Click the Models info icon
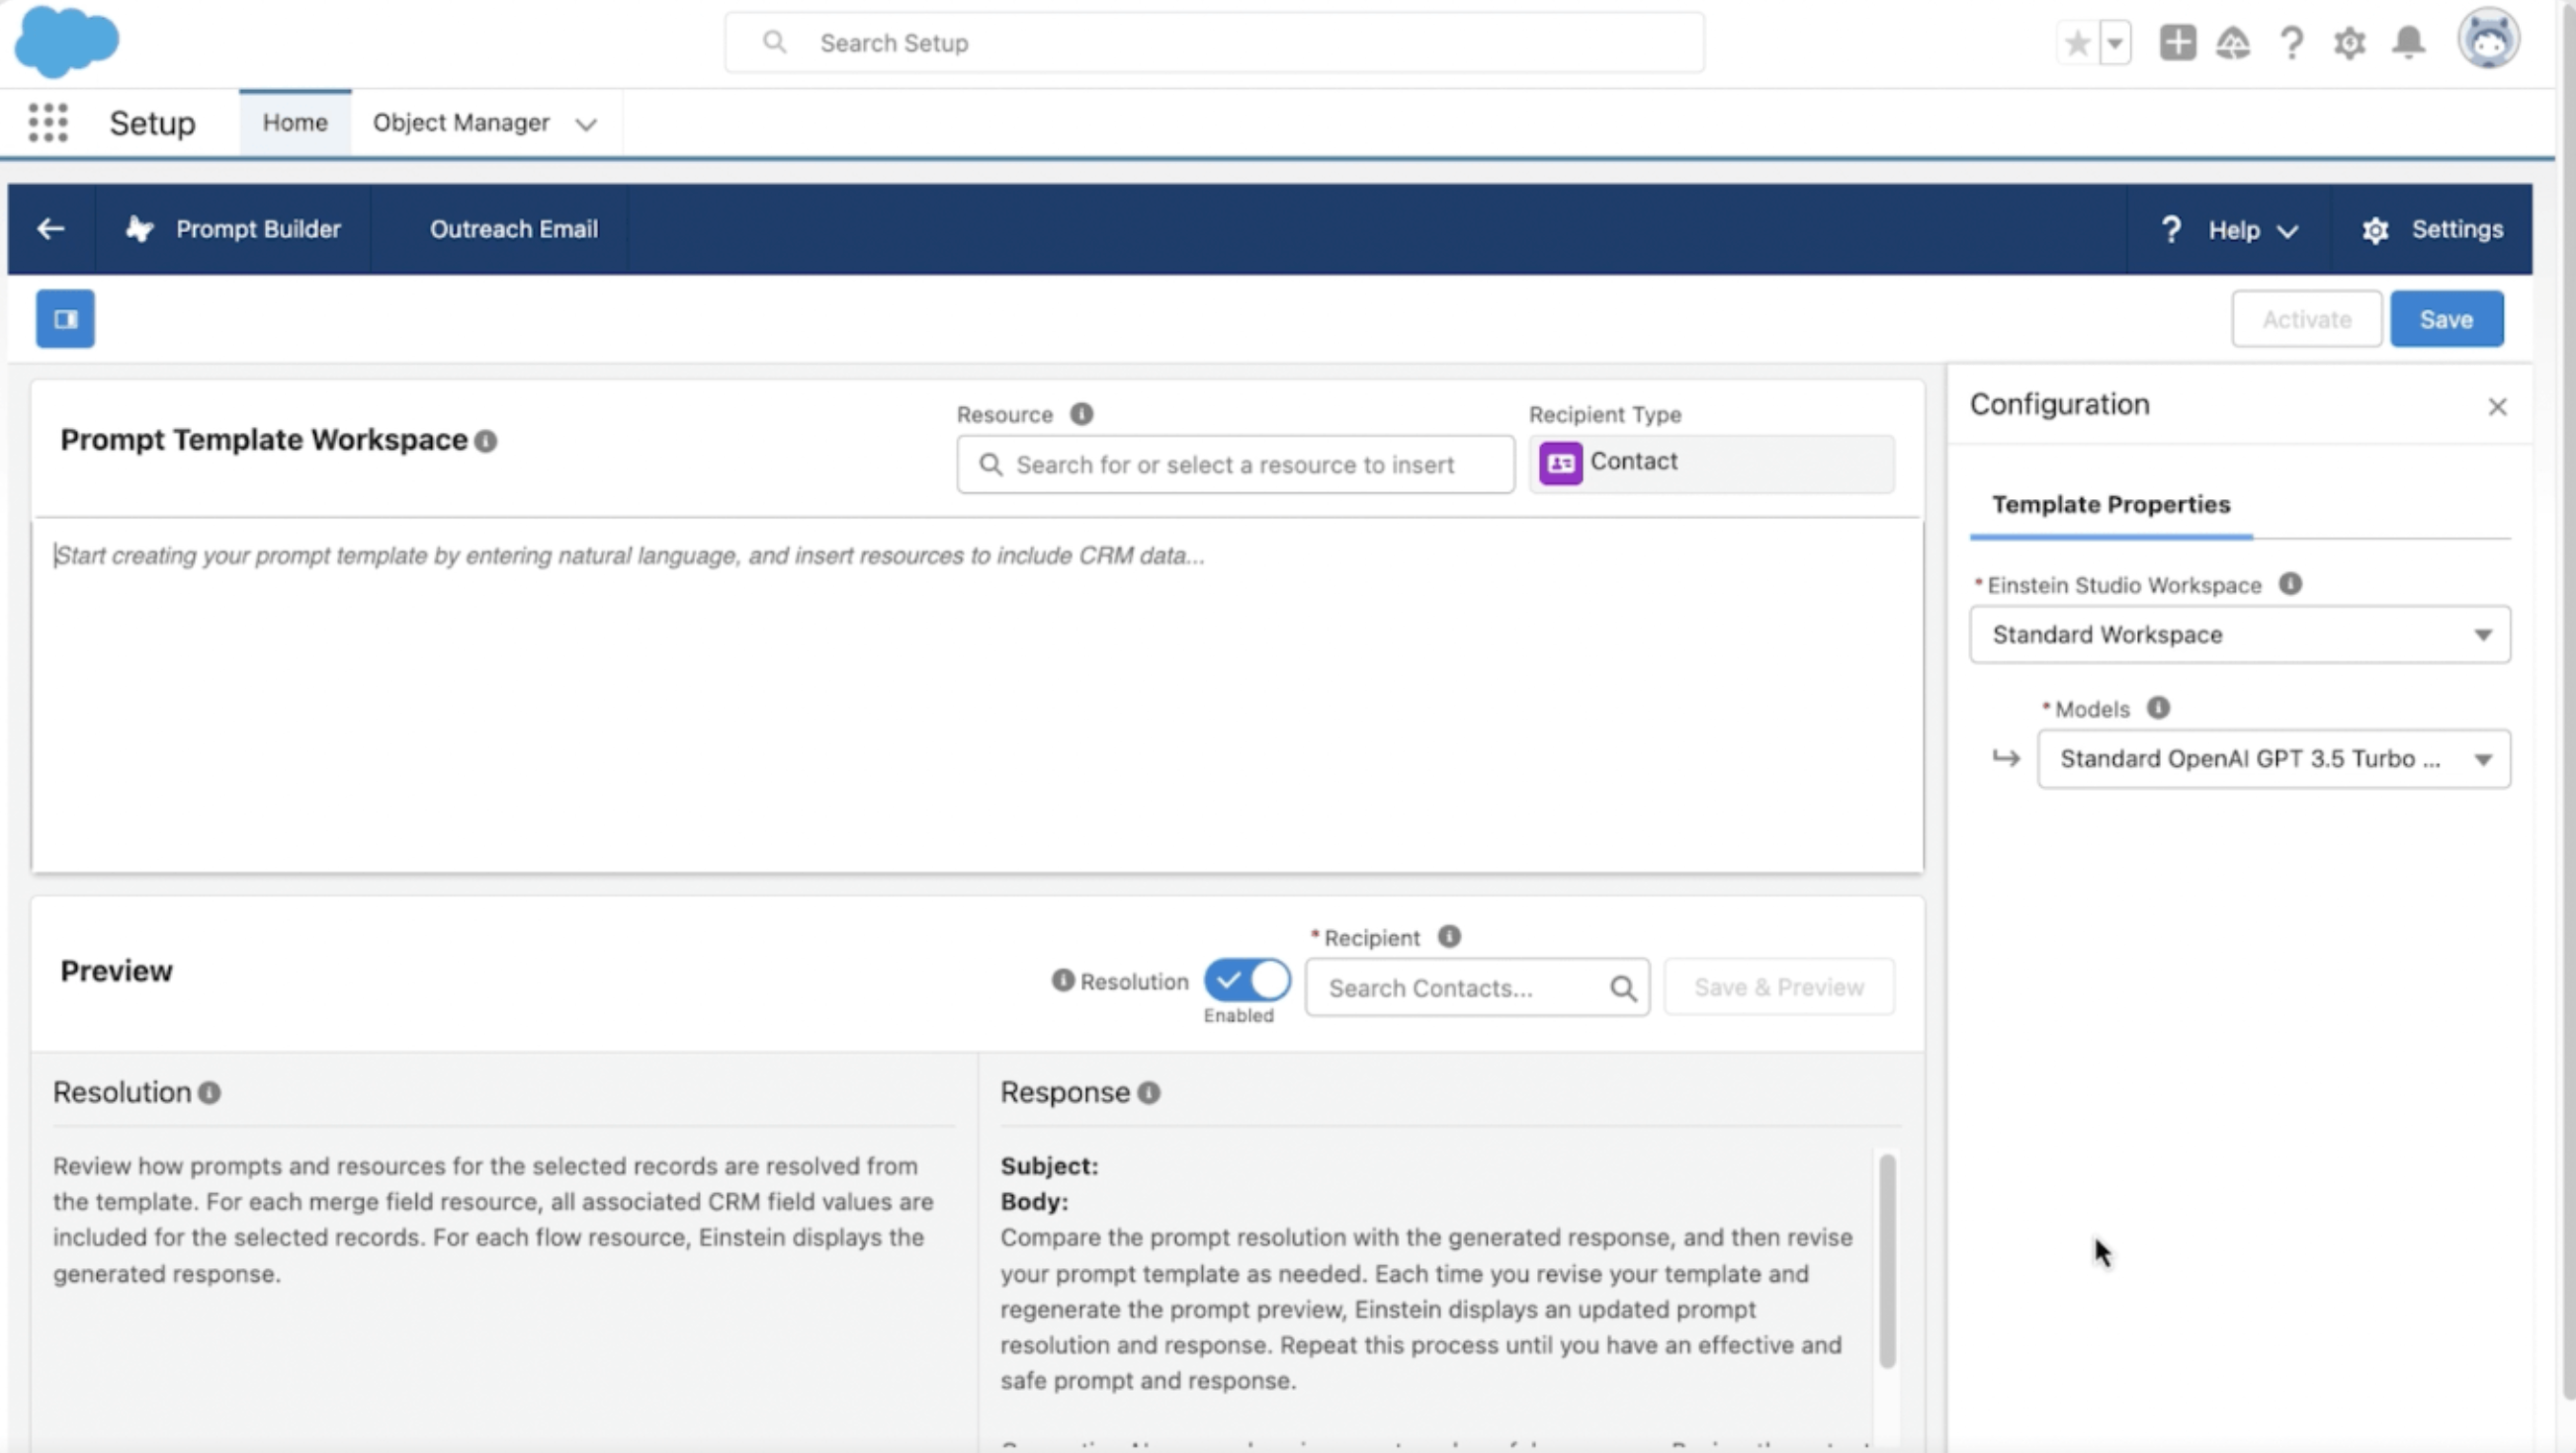Viewport: 2576px width, 1453px height. pyautogui.click(x=2158, y=708)
